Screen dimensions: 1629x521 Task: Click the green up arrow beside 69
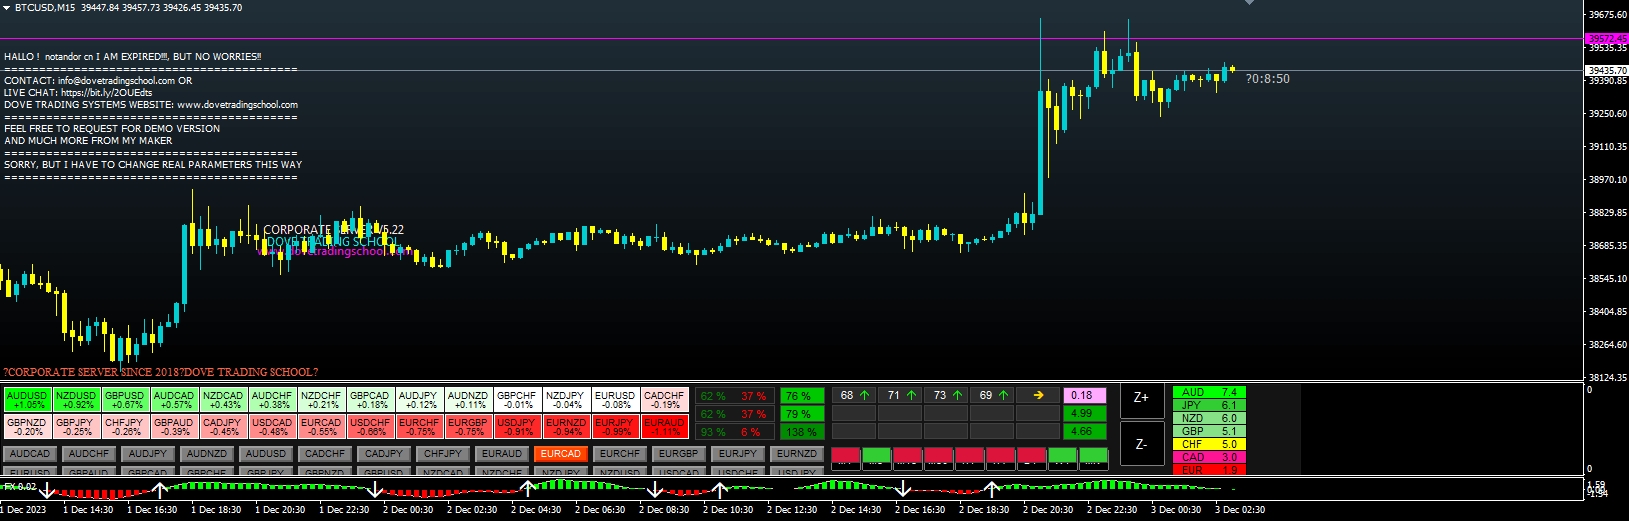[1003, 395]
